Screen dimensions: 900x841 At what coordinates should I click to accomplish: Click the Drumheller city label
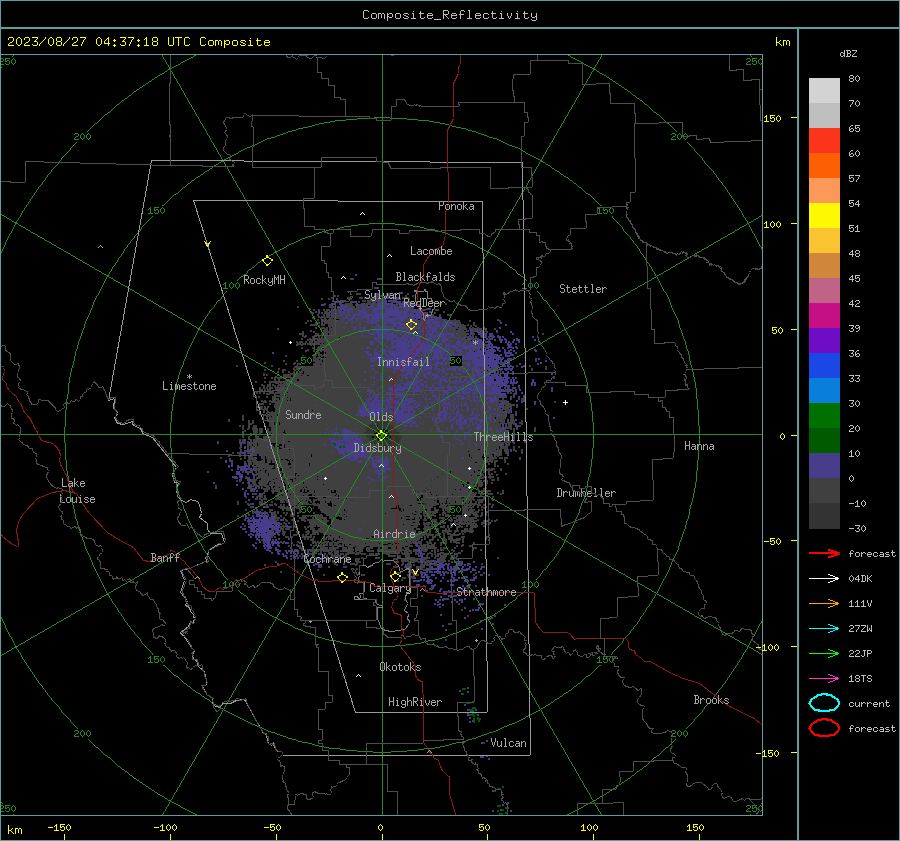click(586, 493)
